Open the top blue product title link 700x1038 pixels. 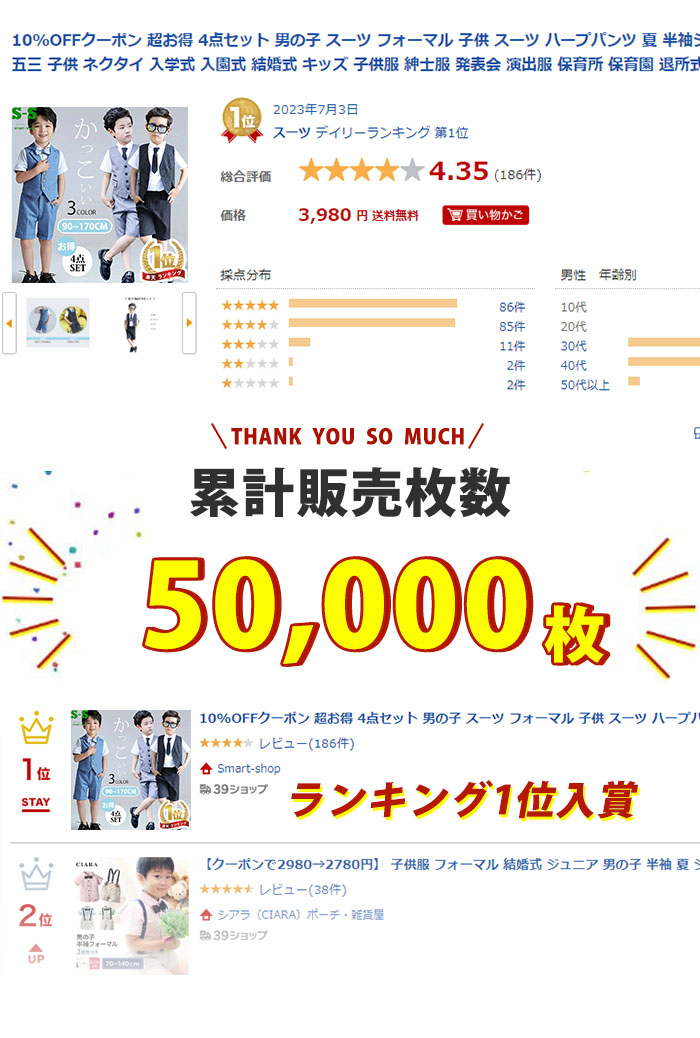356,52
